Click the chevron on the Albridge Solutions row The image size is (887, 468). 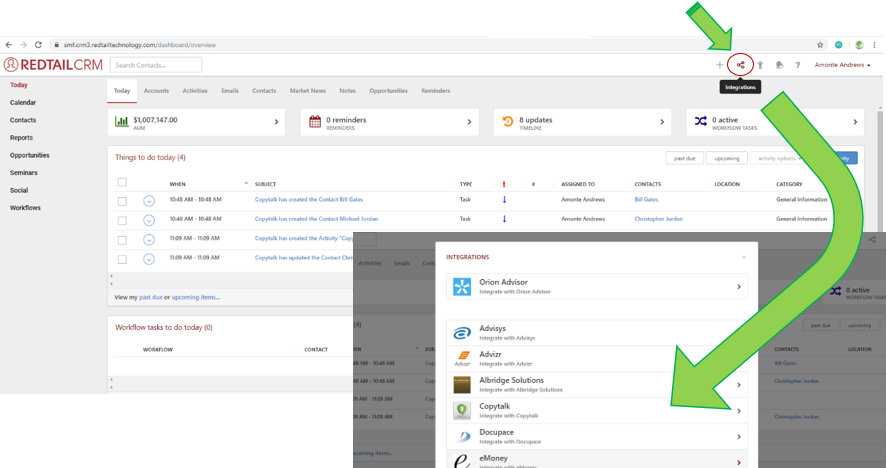[739, 385]
